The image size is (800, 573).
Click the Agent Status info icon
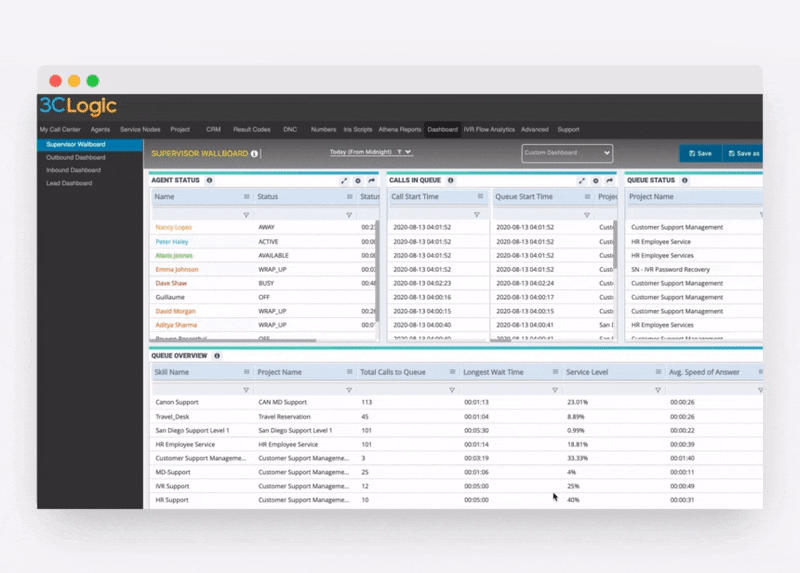[x=209, y=180]
